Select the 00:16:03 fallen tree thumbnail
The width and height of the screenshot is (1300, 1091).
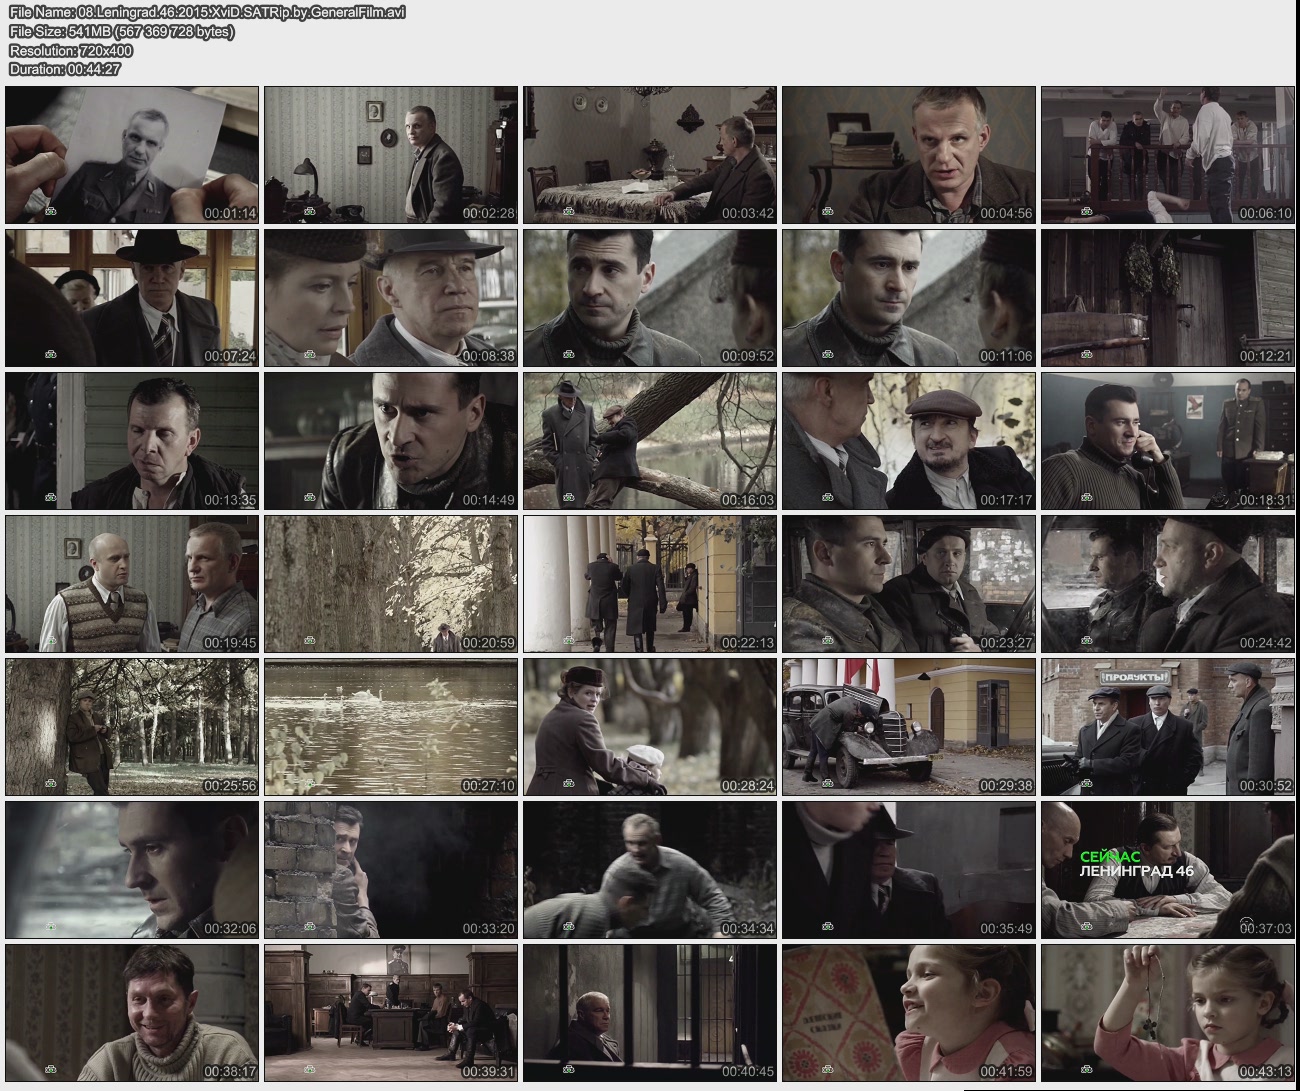tap(649, 441)
